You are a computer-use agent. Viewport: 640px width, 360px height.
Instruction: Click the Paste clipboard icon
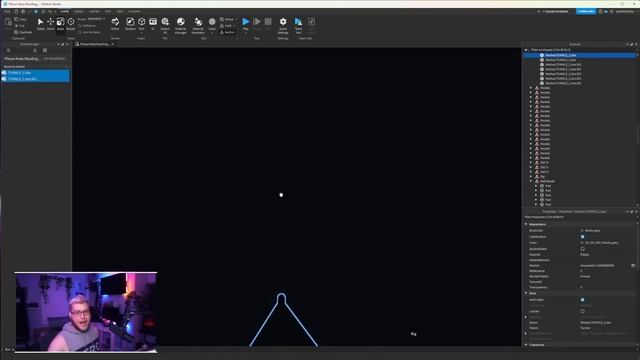pos(8,22)
